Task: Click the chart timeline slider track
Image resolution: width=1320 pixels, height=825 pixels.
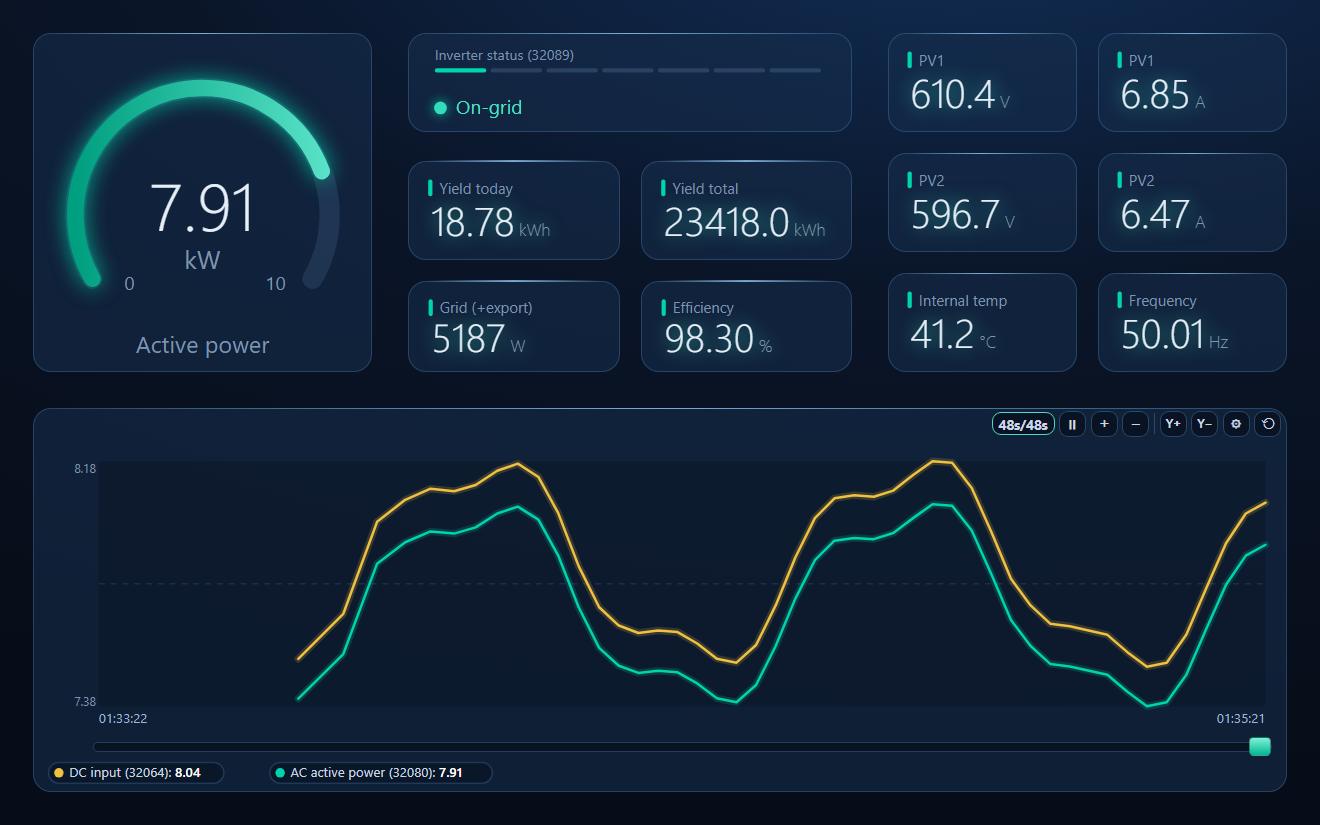Action: click(682, 746)
